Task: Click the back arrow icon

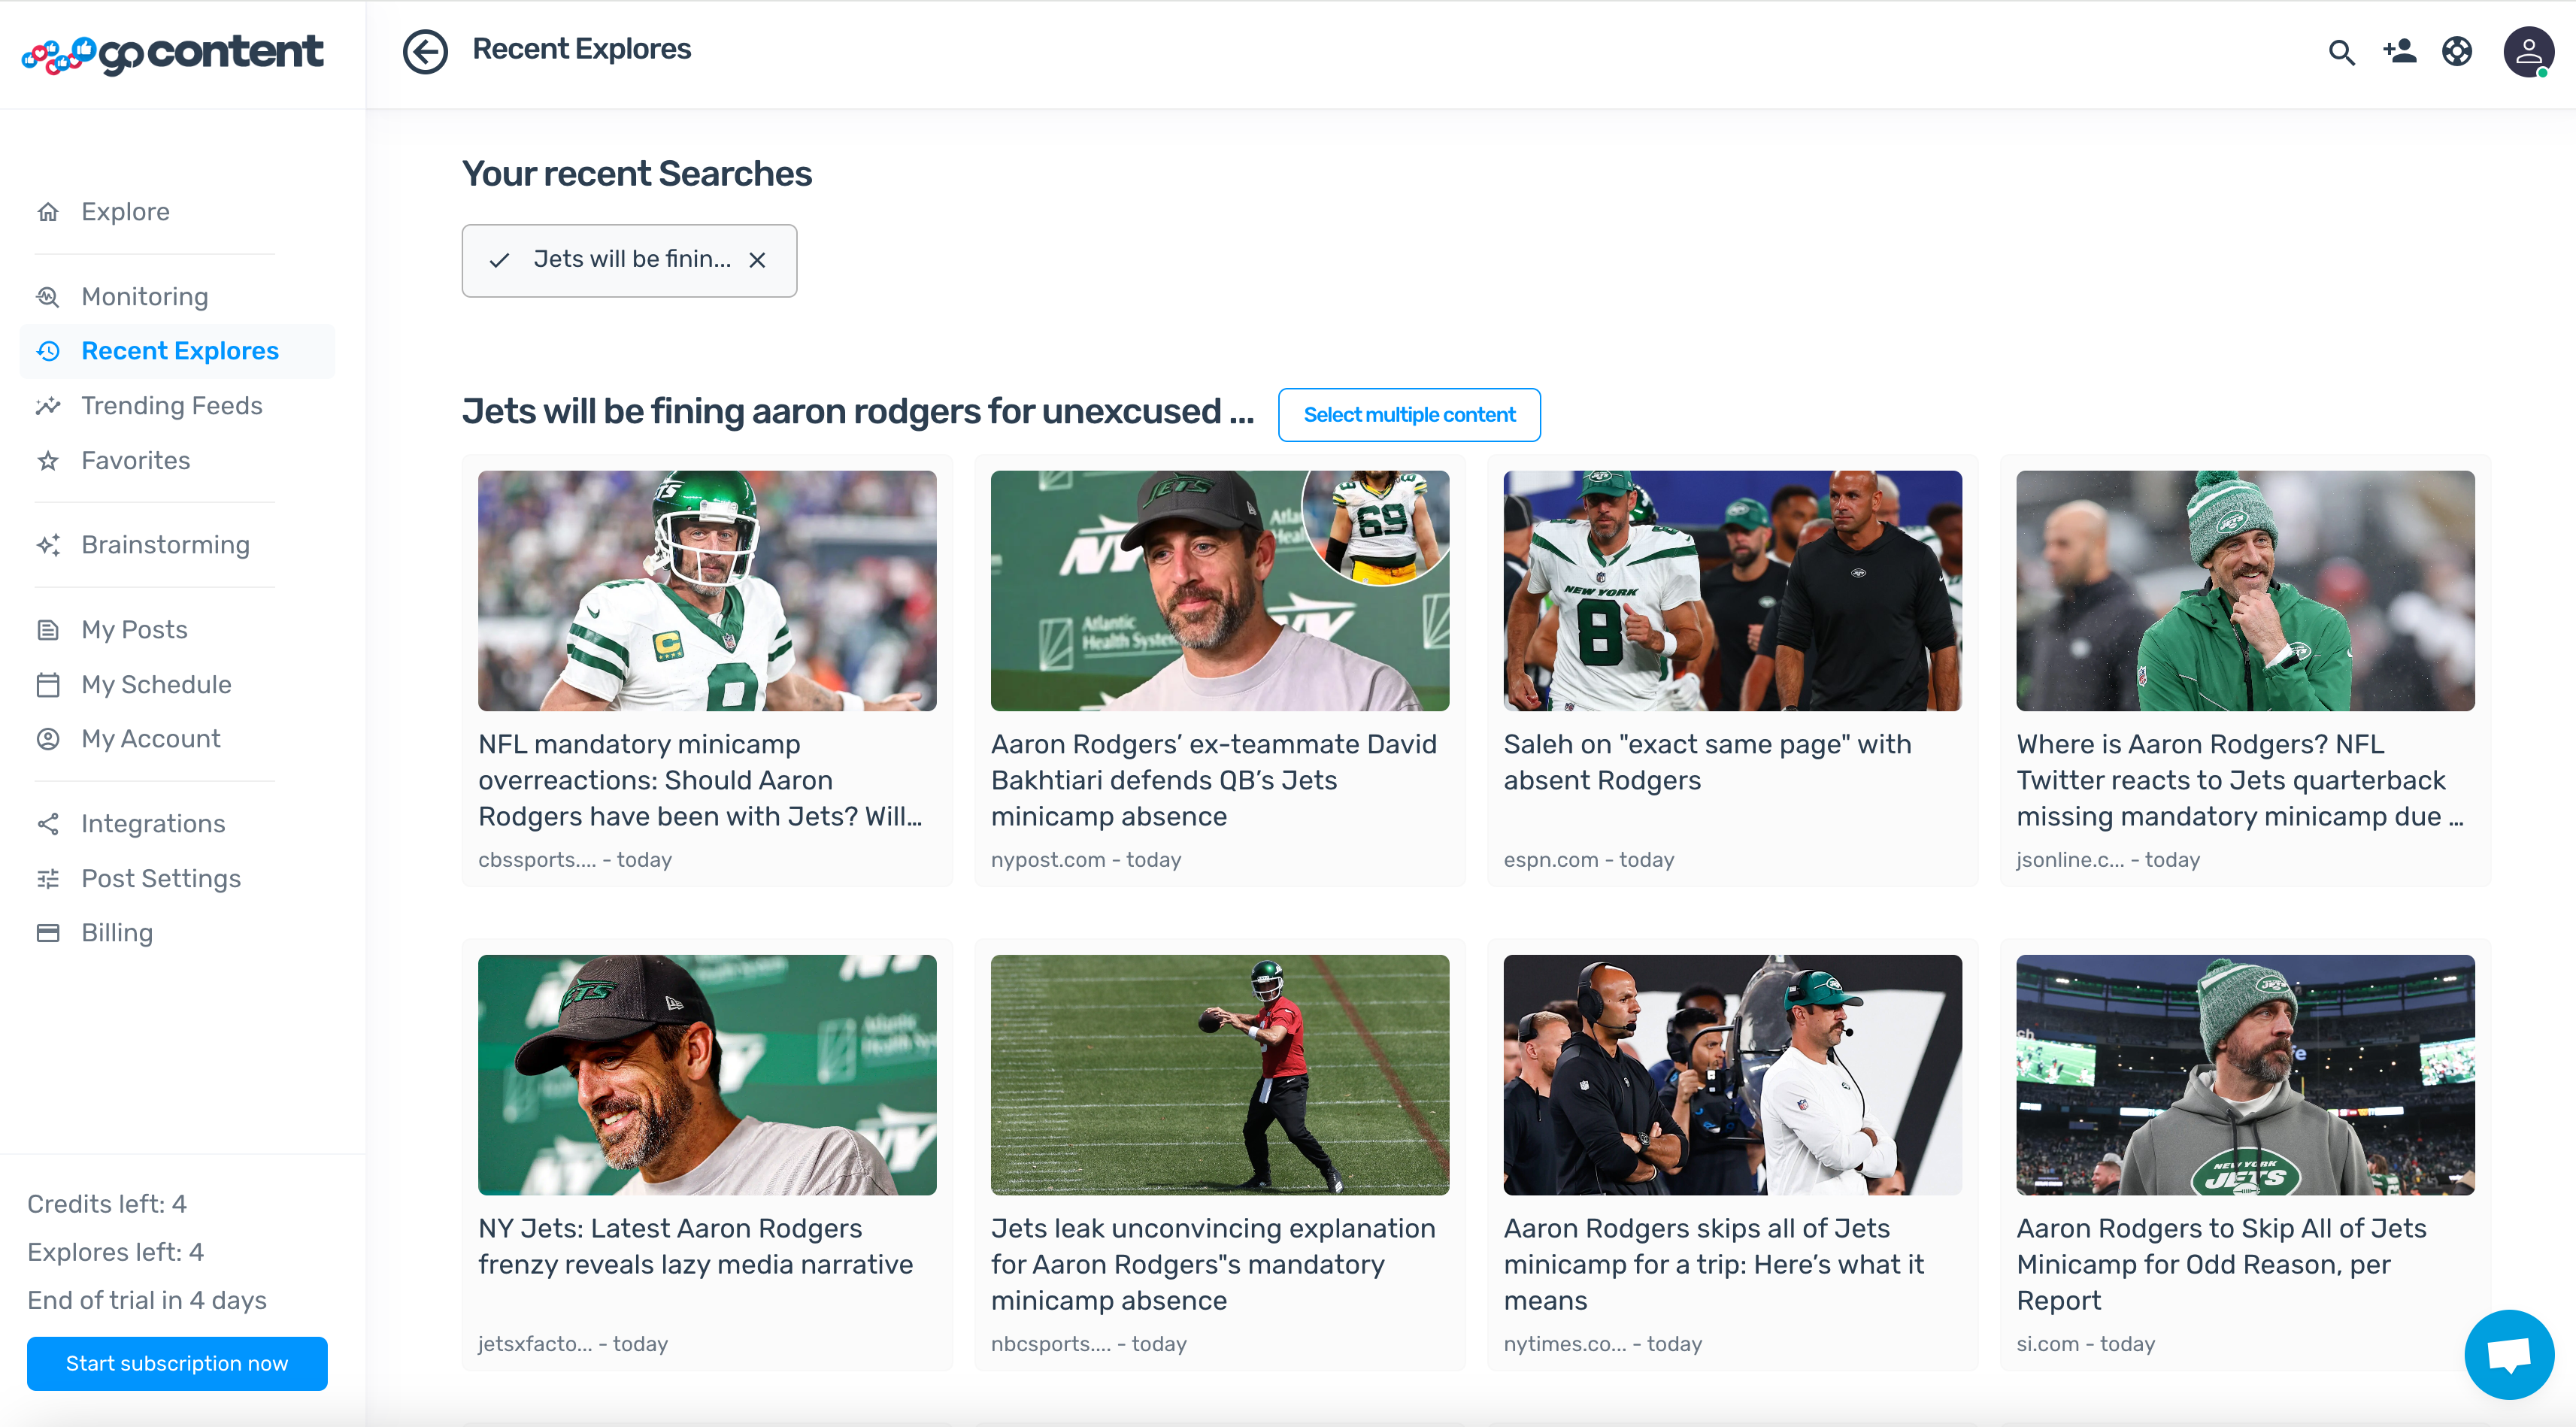Action: pyautogui.click(x=425, y=51)
